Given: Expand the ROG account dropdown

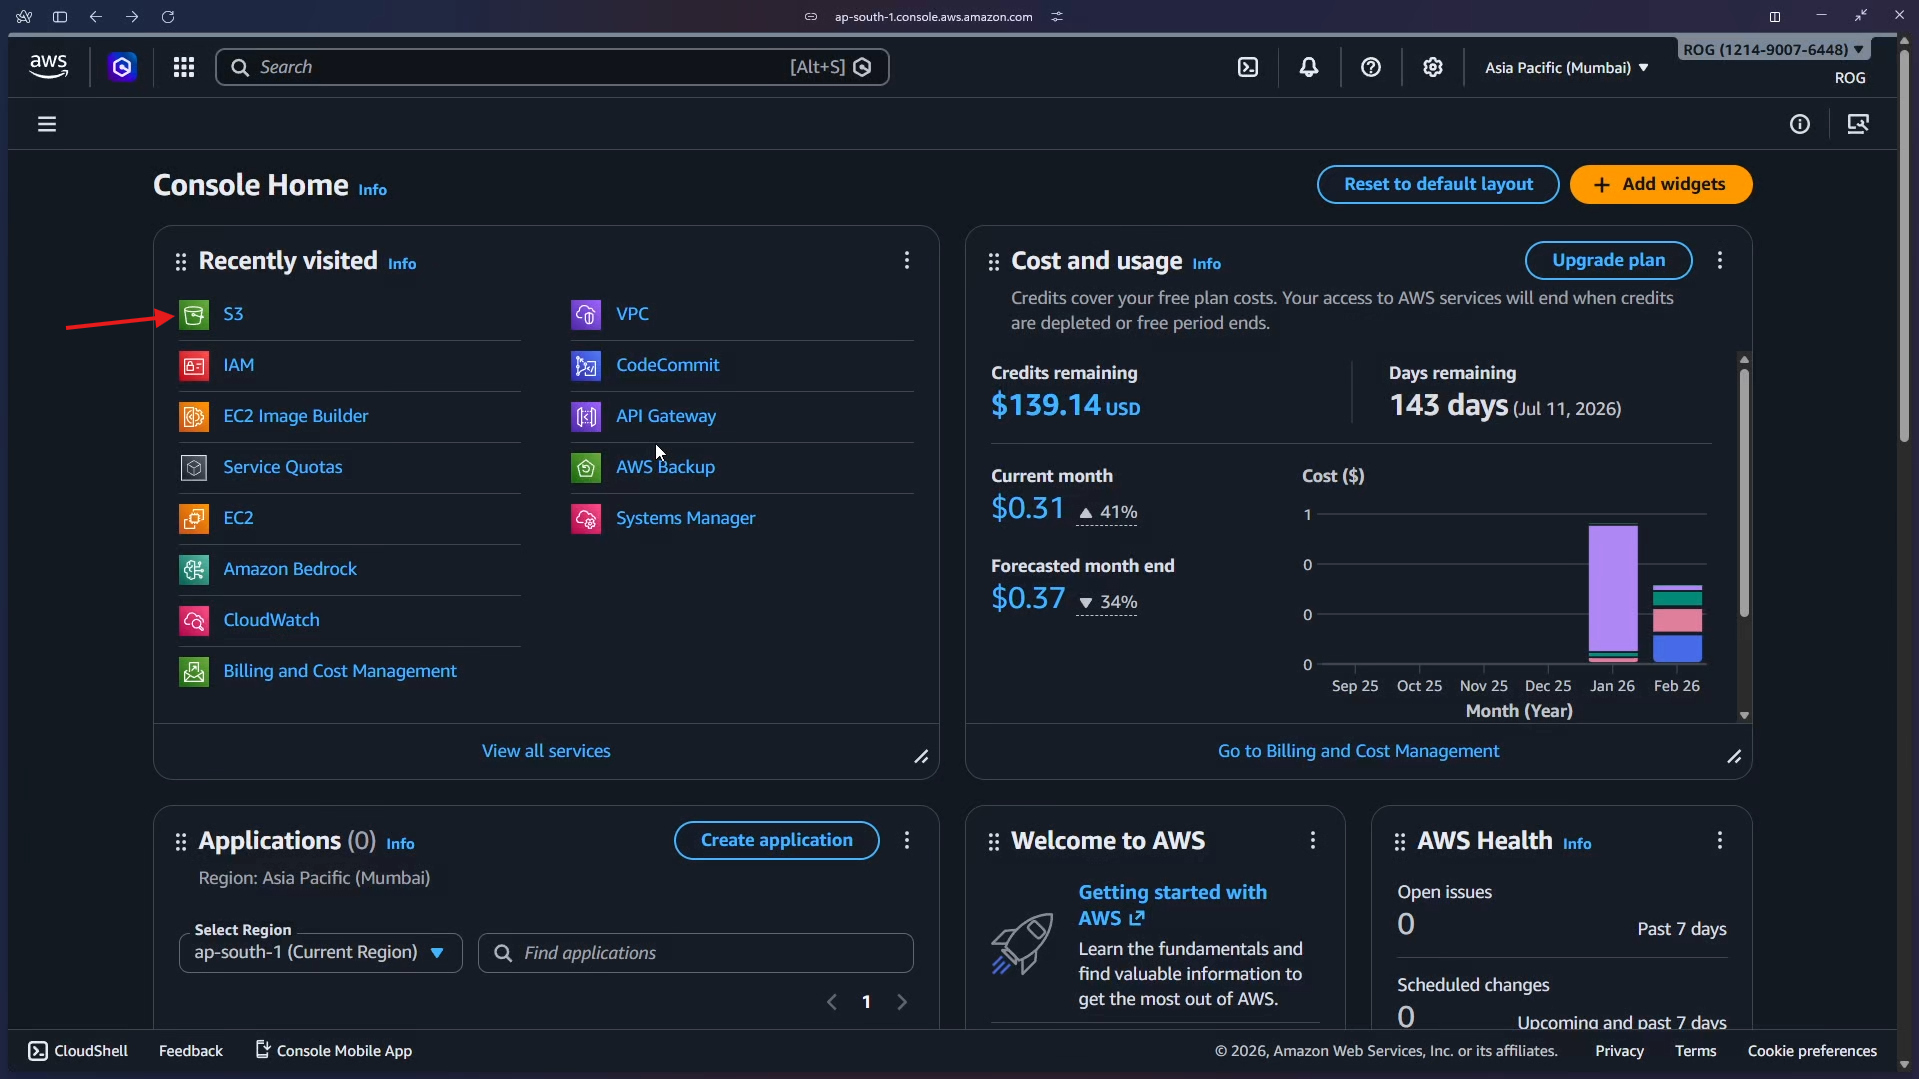Looking at the screenshot, I should coord(1772,49).
